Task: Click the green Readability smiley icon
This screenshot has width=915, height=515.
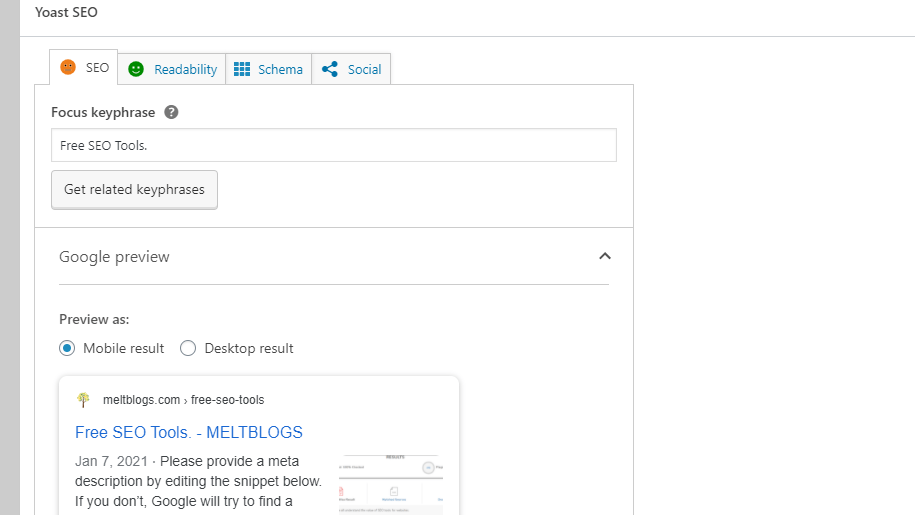Action: [x=136, y=69]
